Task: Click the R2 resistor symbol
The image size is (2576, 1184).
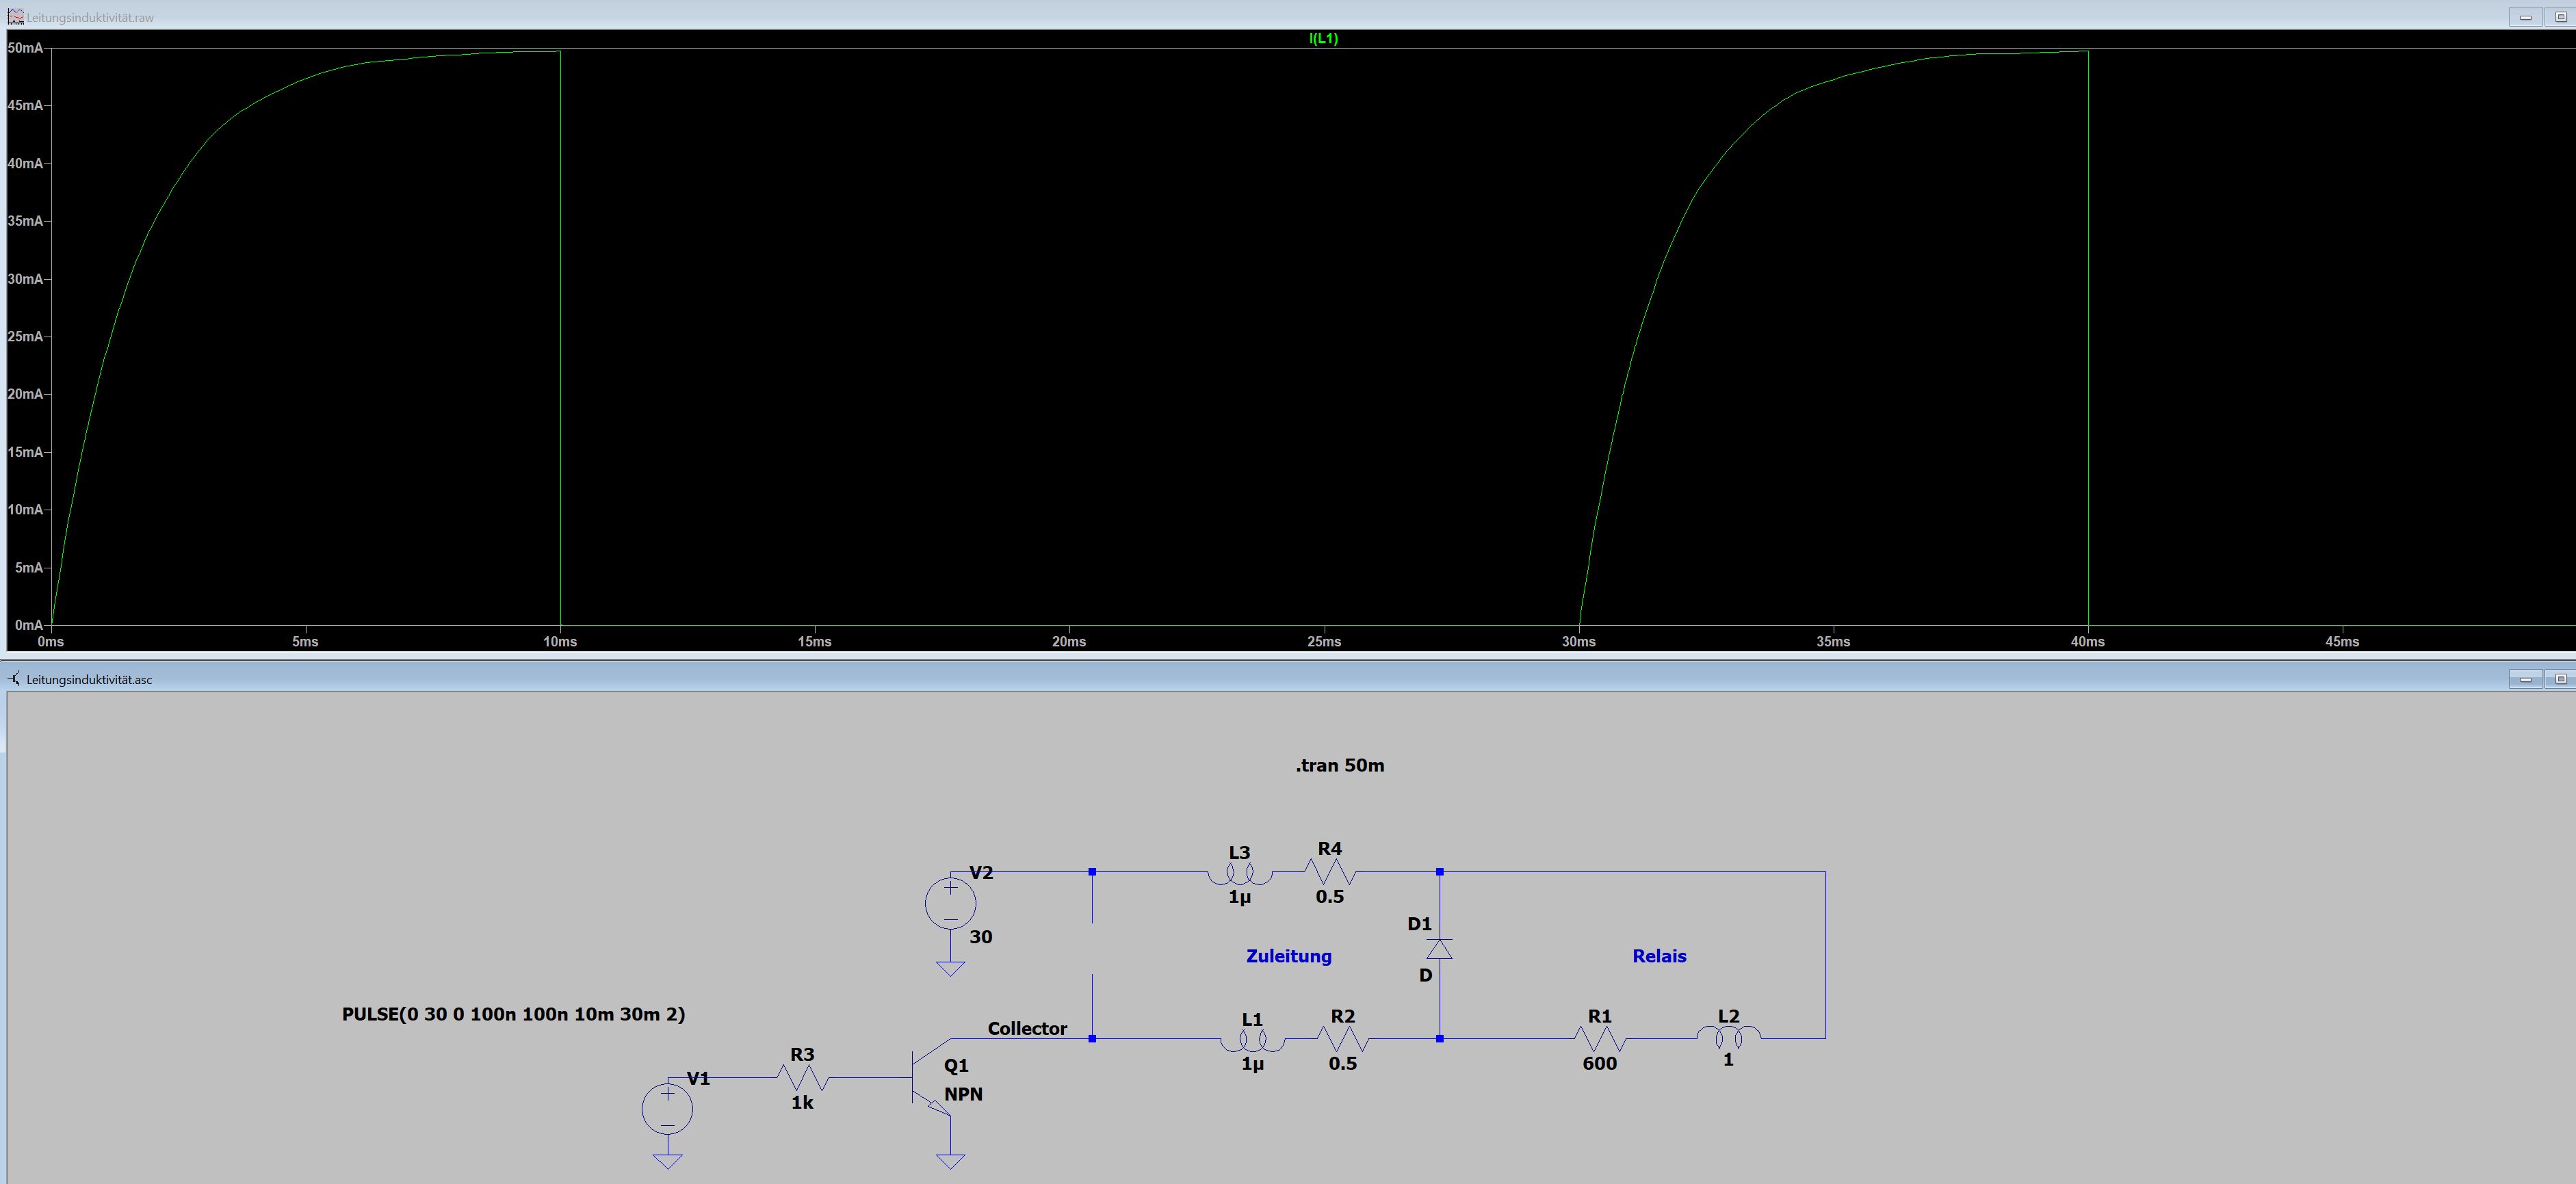Action: click(x=1342, y=1039)
